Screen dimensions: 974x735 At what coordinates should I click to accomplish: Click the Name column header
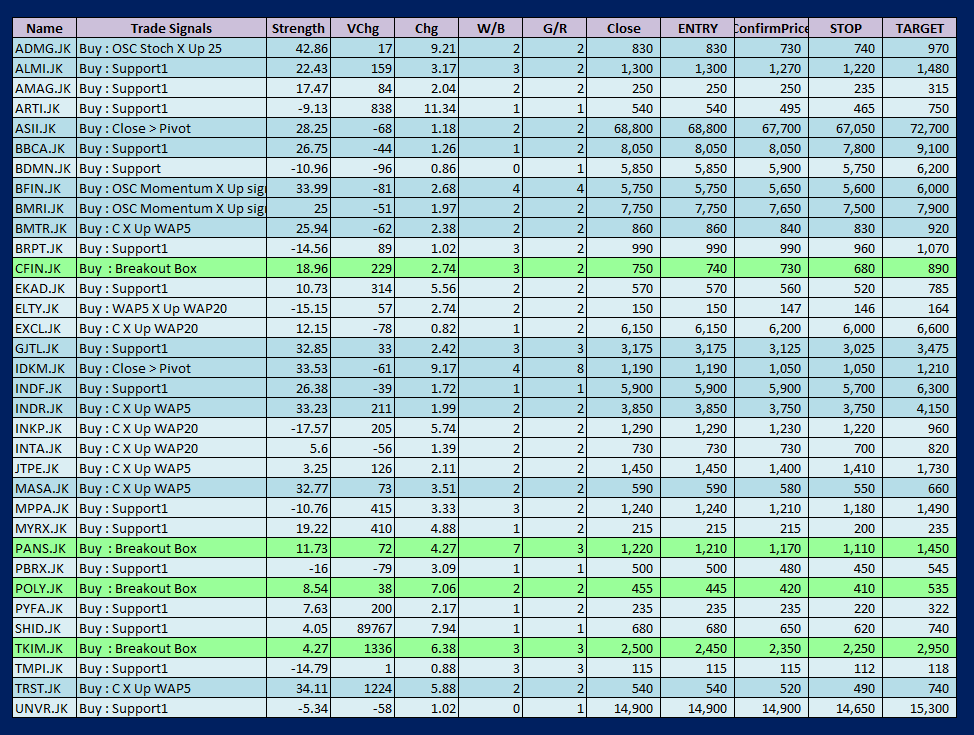pos(45,29)
